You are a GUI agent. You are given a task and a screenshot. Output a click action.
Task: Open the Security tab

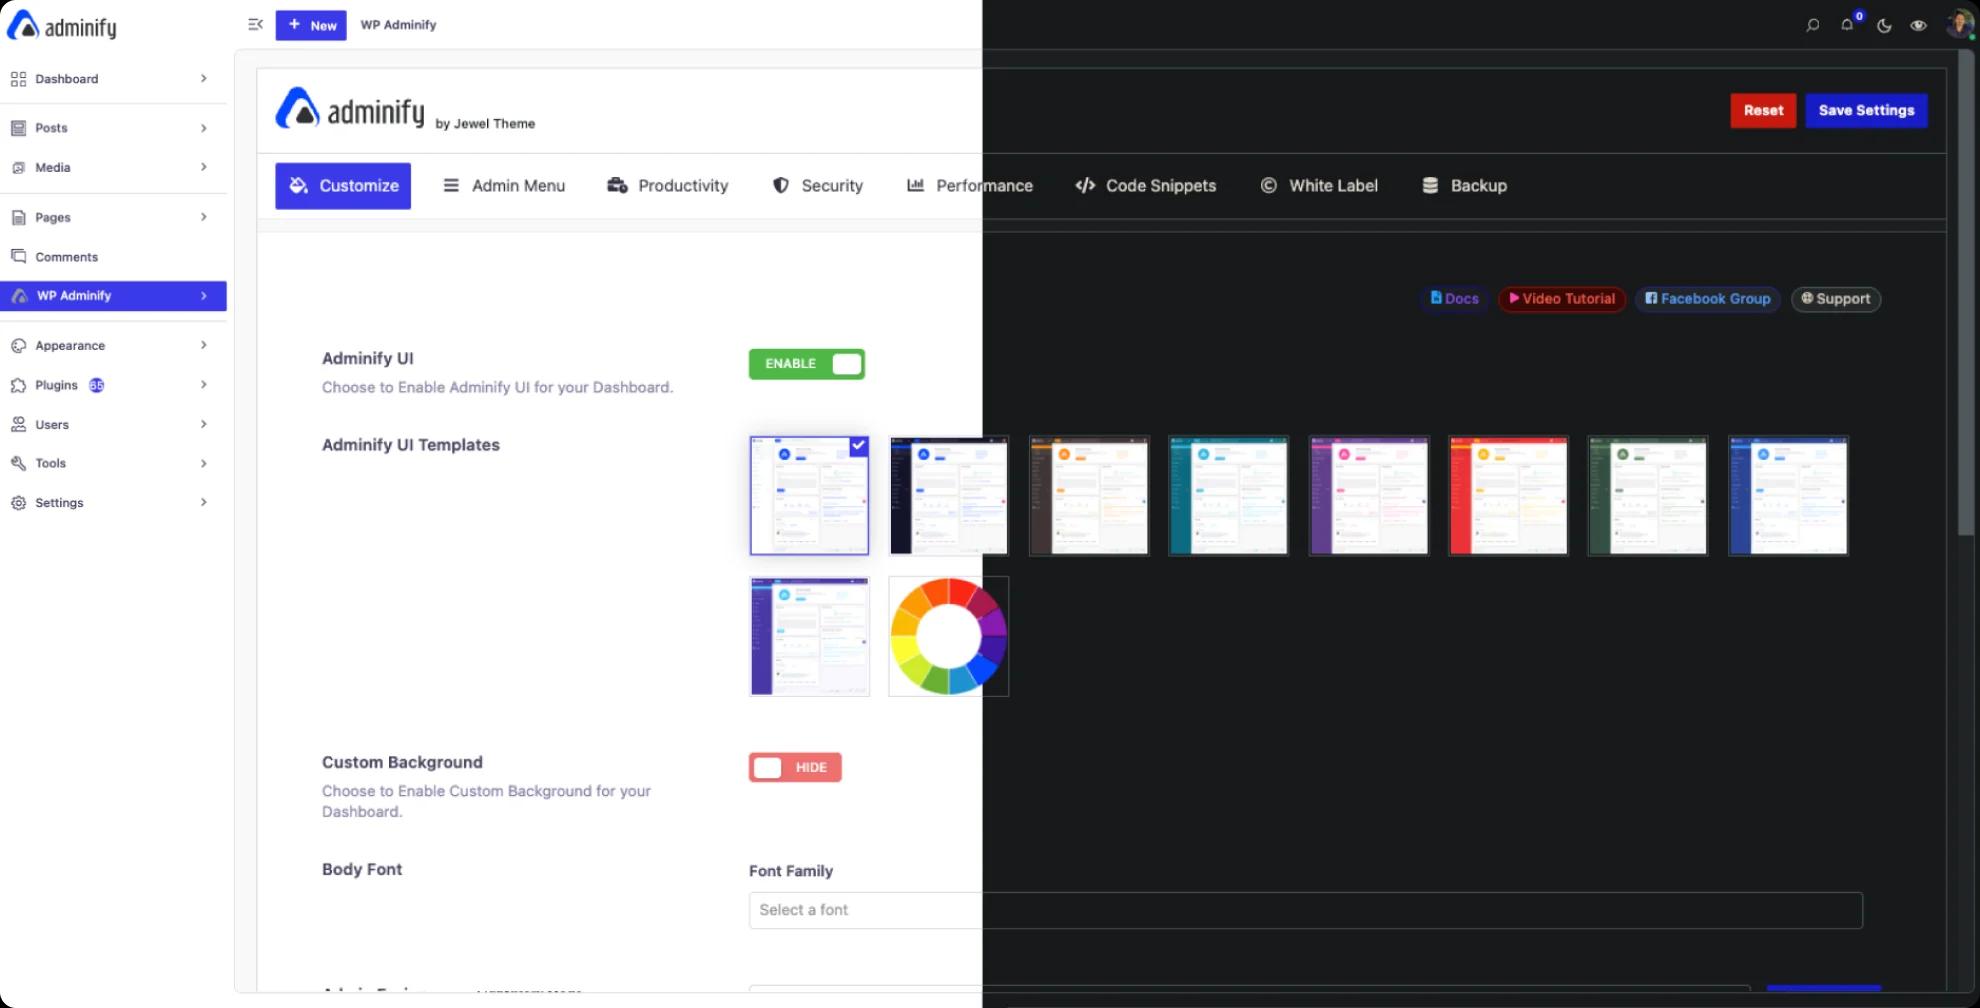coord(818,186)
